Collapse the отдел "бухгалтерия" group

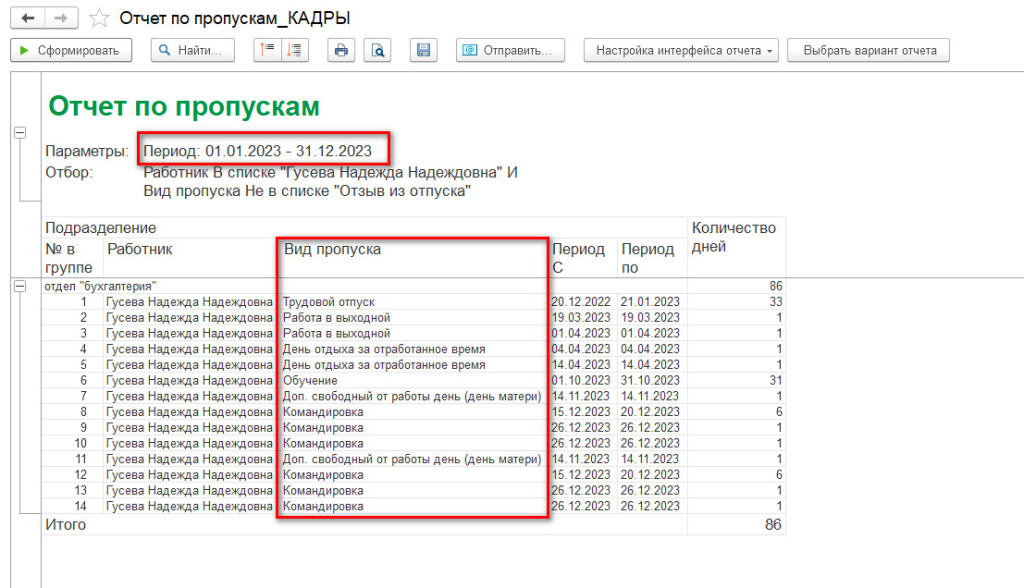coord(18,286)
